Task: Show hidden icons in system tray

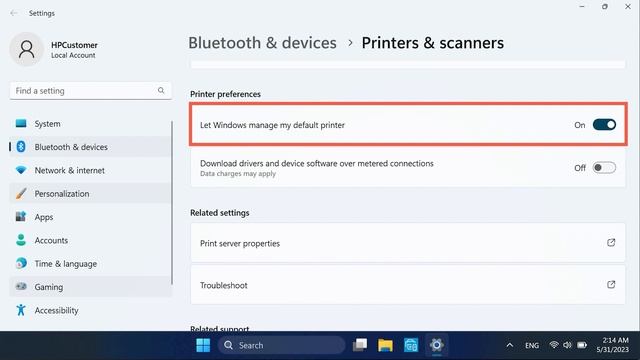Action: coord(510,345)
